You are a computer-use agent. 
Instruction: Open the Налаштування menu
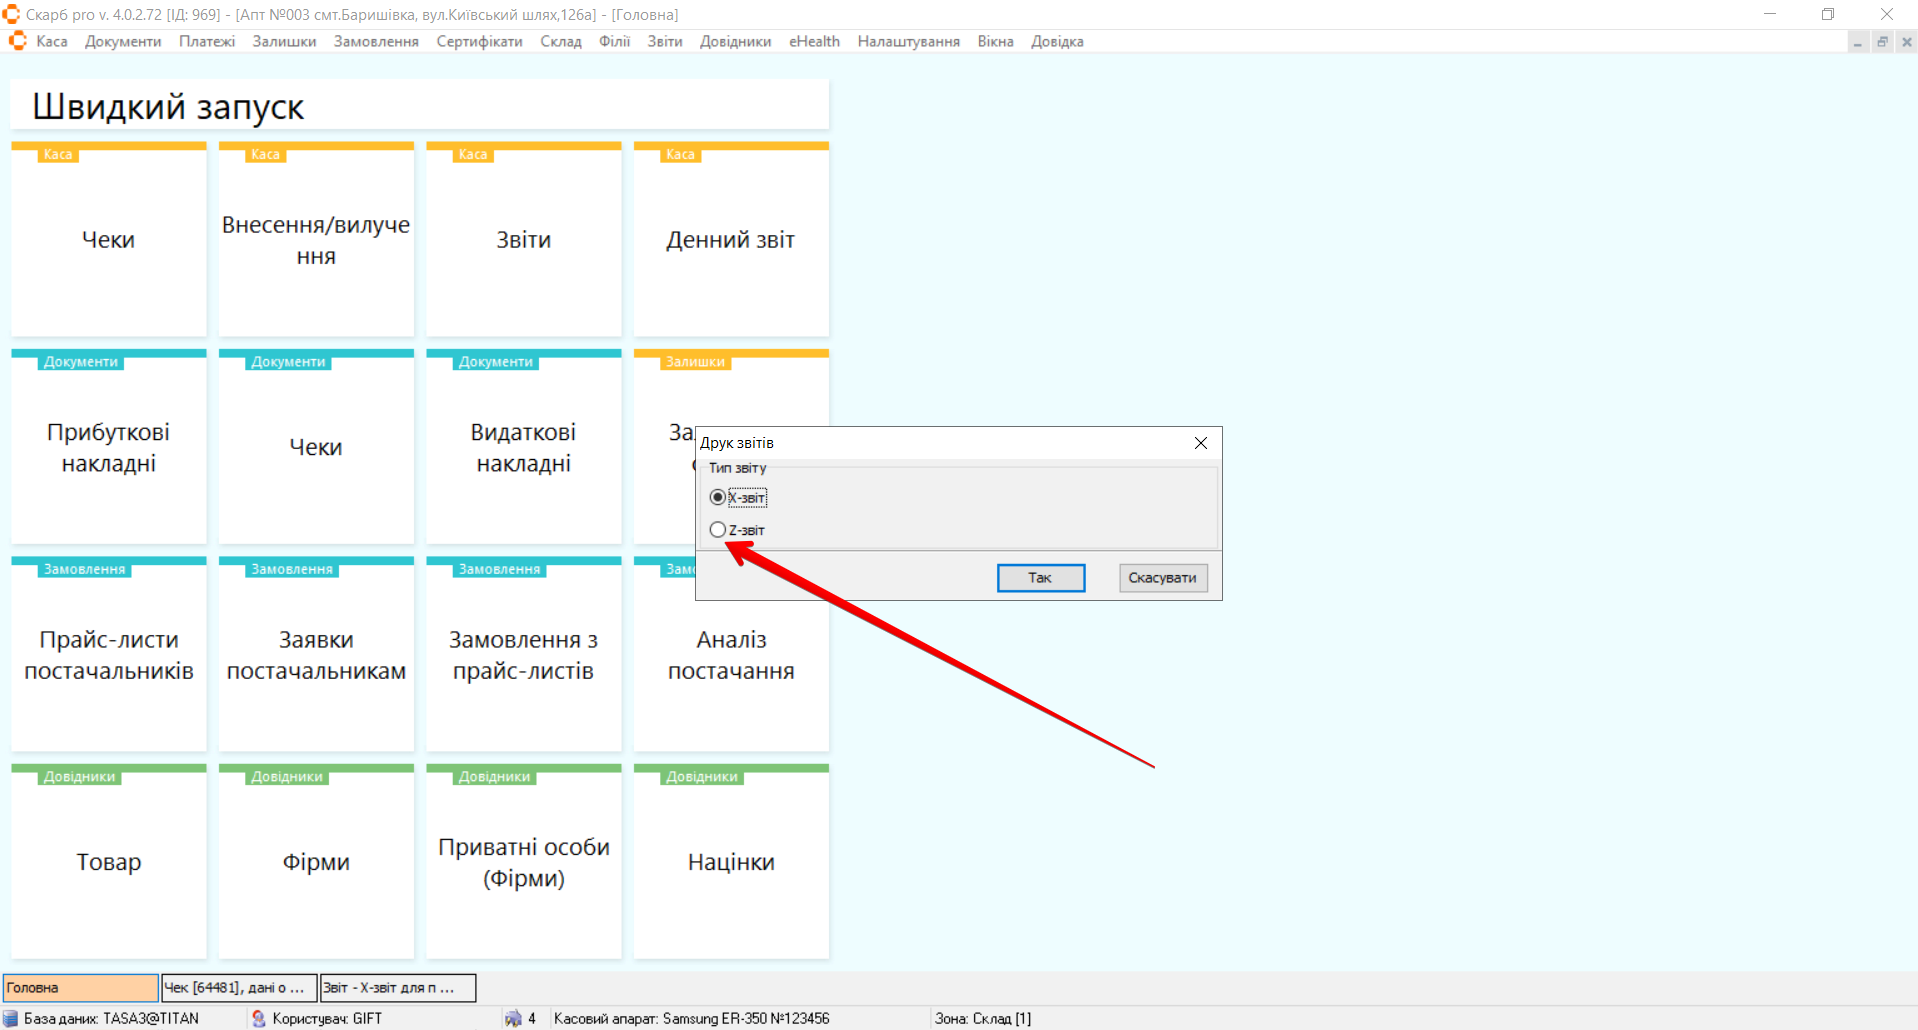(x=908, y=41)
